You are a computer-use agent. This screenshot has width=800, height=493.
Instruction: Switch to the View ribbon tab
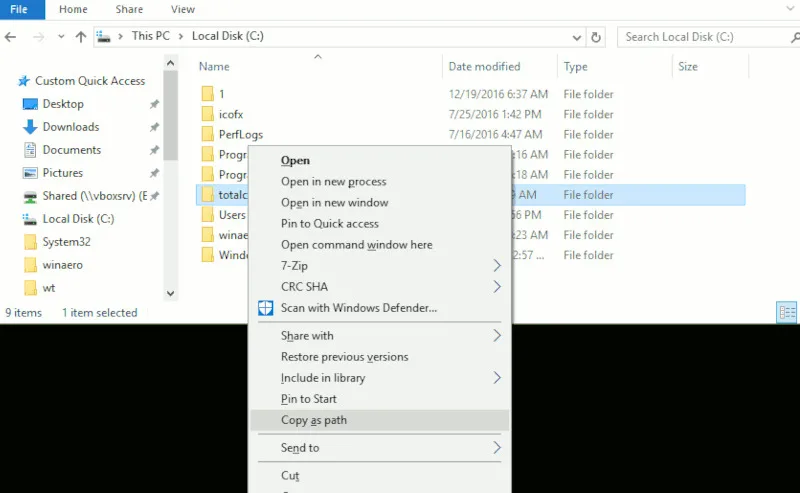tap(183, 9)
